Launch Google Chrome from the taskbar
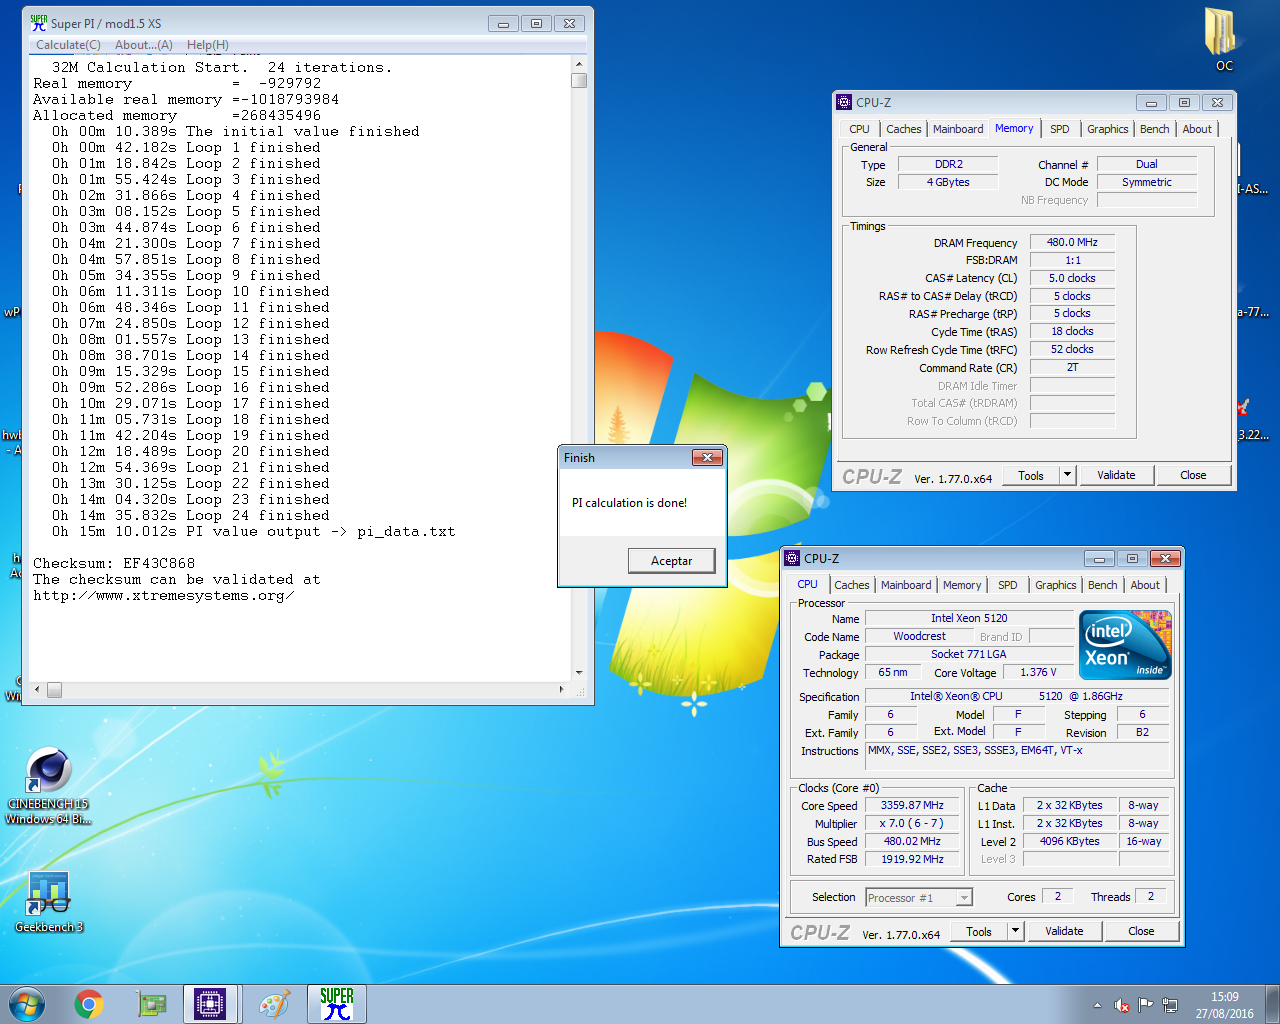This screenshot has height=1024, width=1280. [89, 1004]
